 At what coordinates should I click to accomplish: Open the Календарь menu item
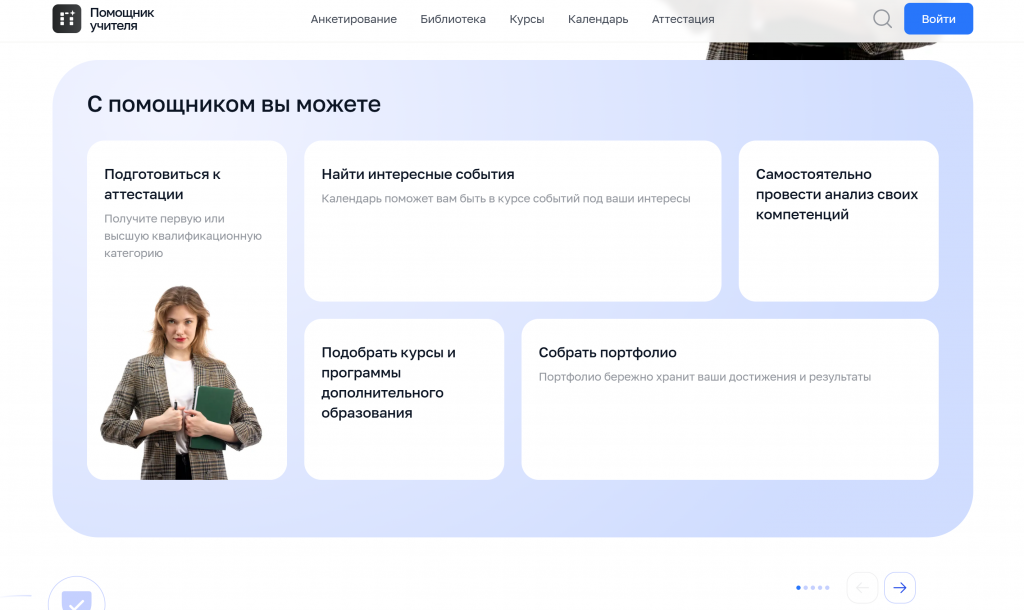598,19
